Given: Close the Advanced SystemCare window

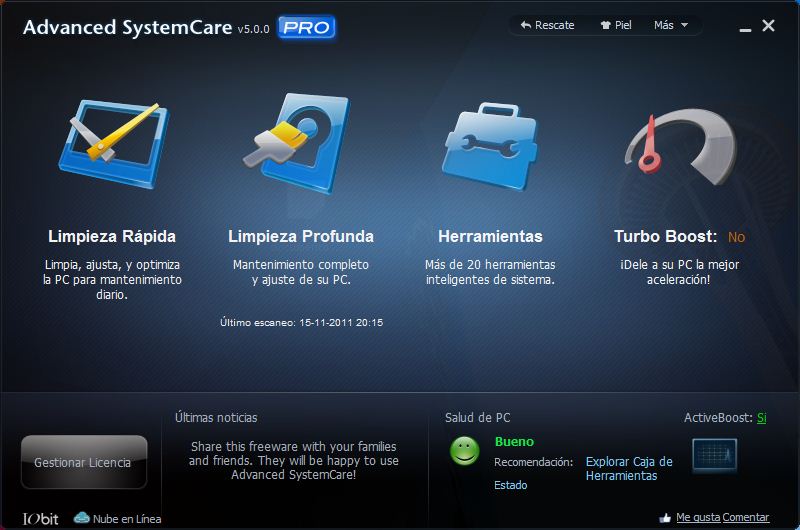Looking at the screenshot, I should [x=768, y=26].
